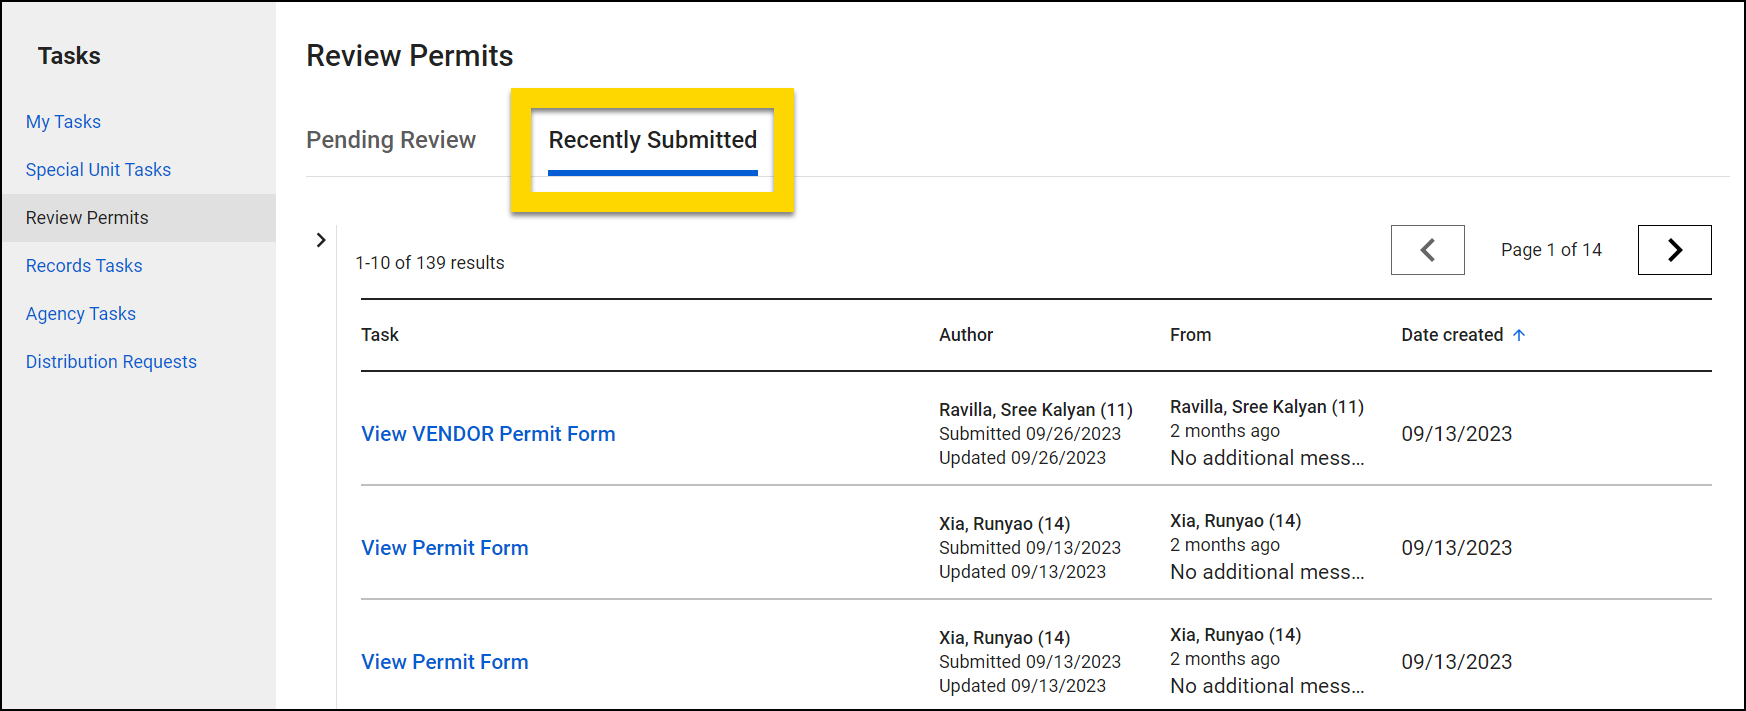Go to the next results page
This screenshot has height=711, width=1746.
point(1674,250)
